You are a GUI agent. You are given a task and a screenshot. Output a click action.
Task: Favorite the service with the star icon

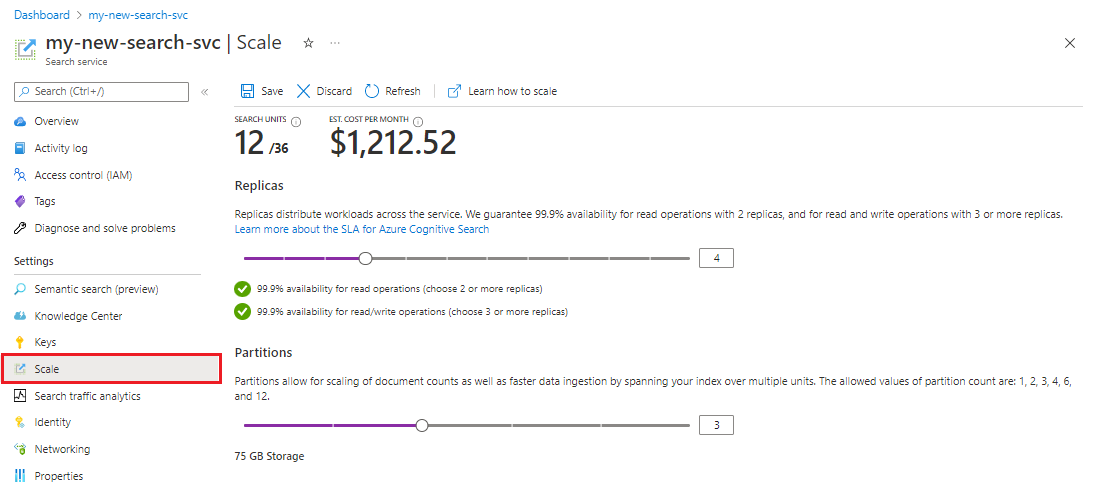coord(308,43)
